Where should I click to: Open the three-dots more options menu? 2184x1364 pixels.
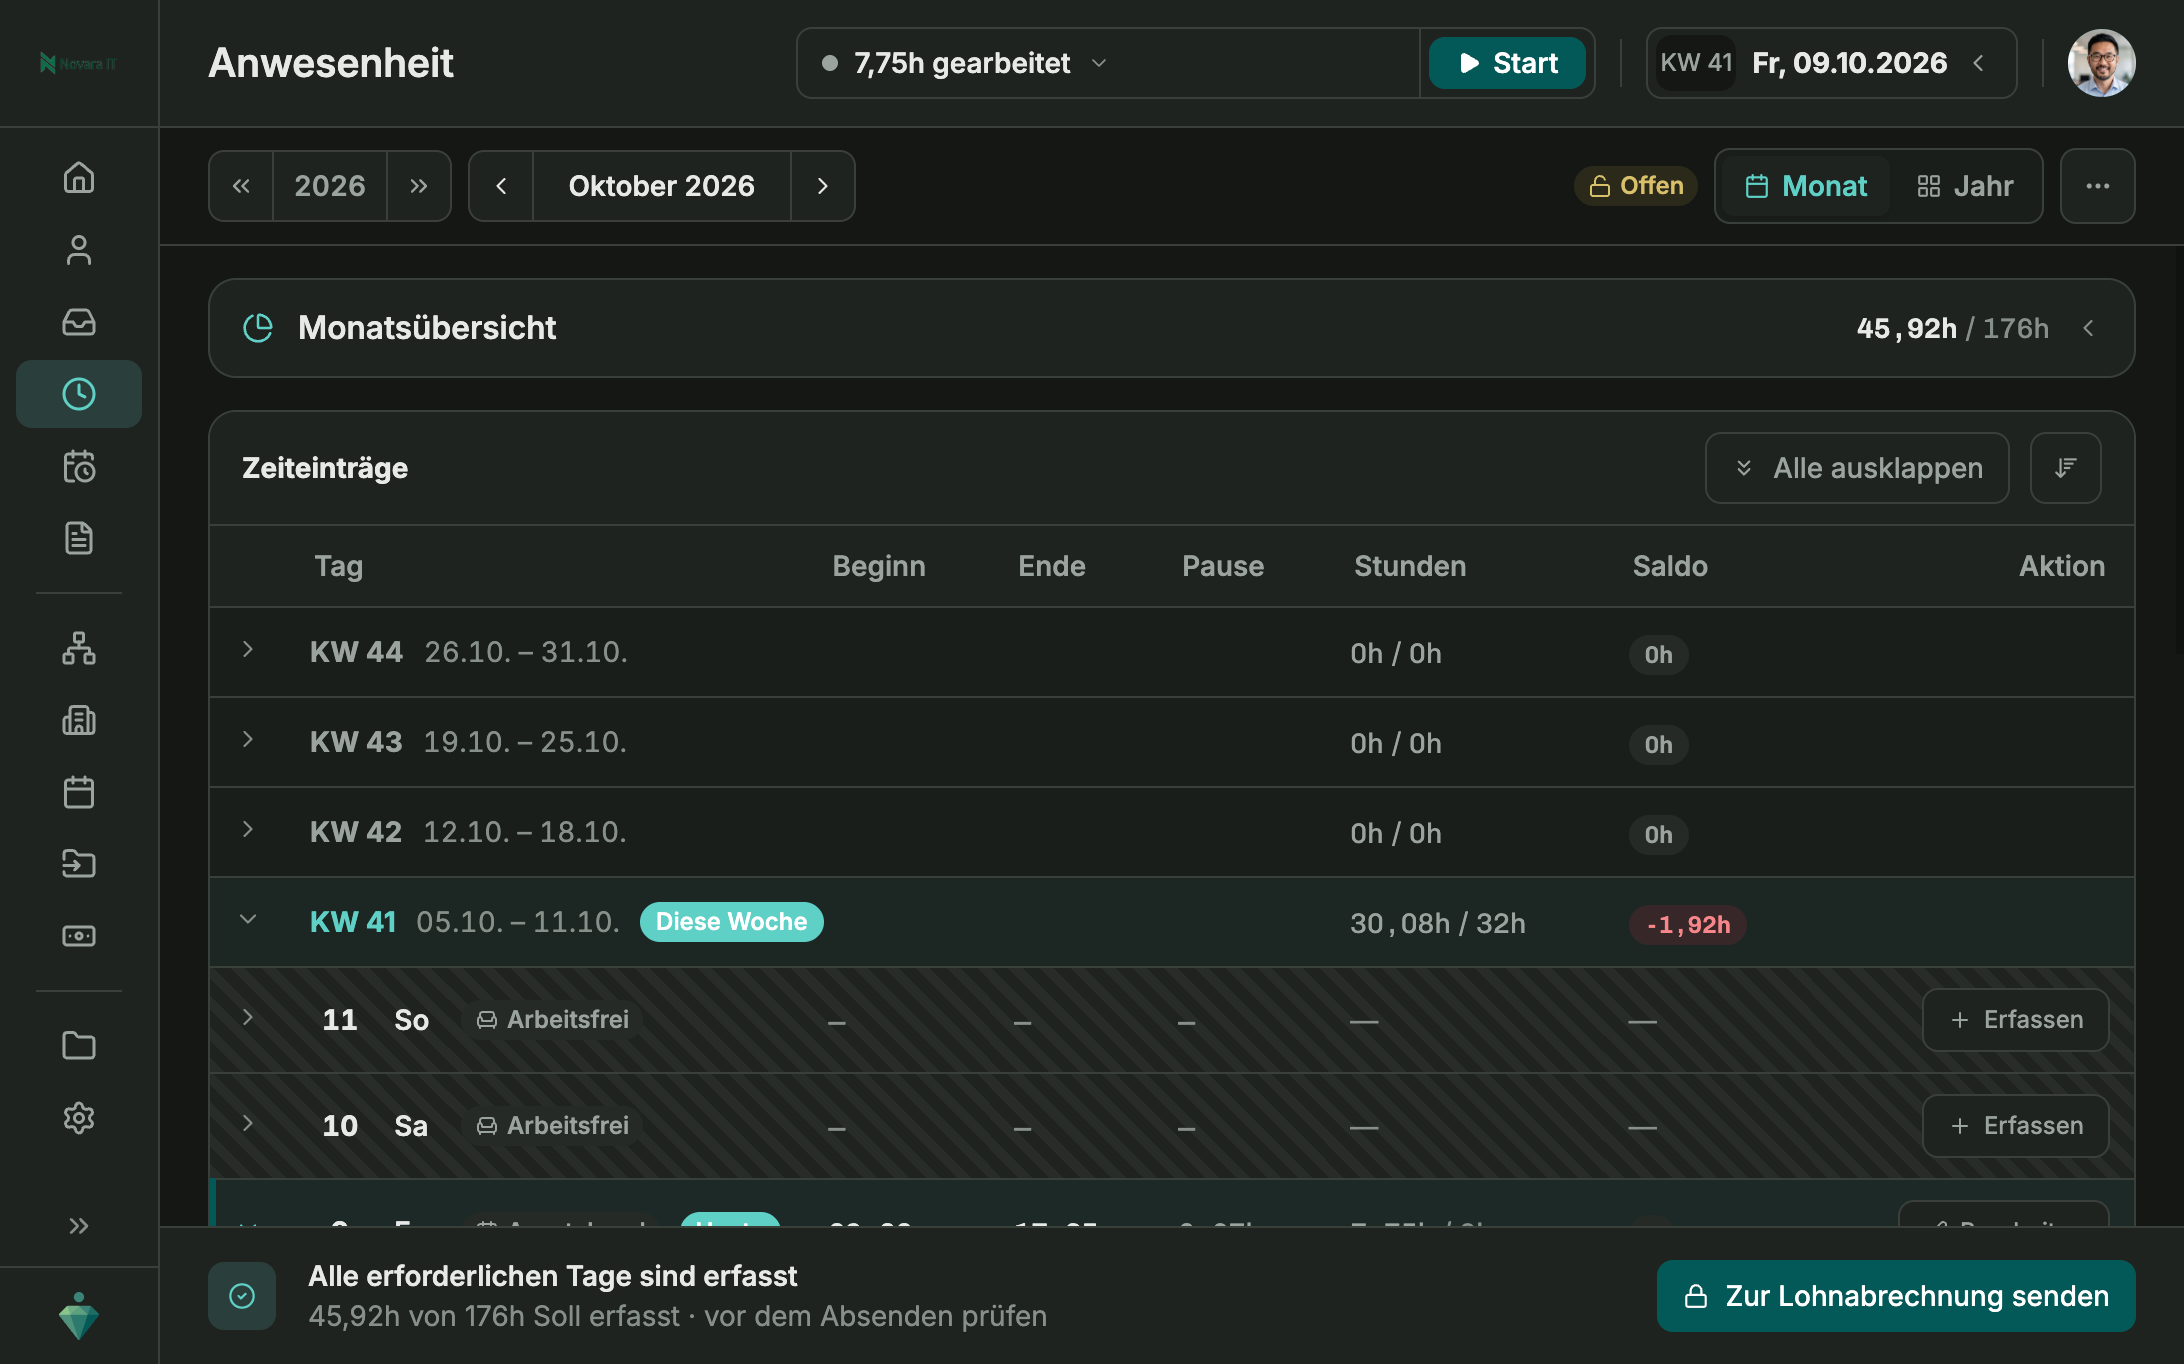[x=2098, y=186]
